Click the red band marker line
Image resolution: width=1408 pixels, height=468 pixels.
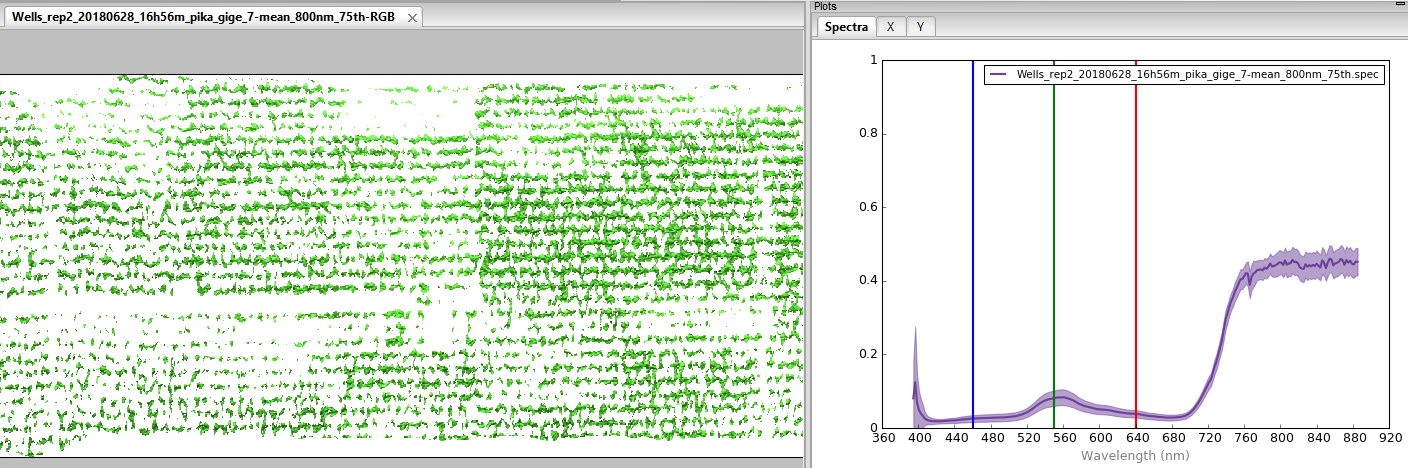tap(1135, 244)
